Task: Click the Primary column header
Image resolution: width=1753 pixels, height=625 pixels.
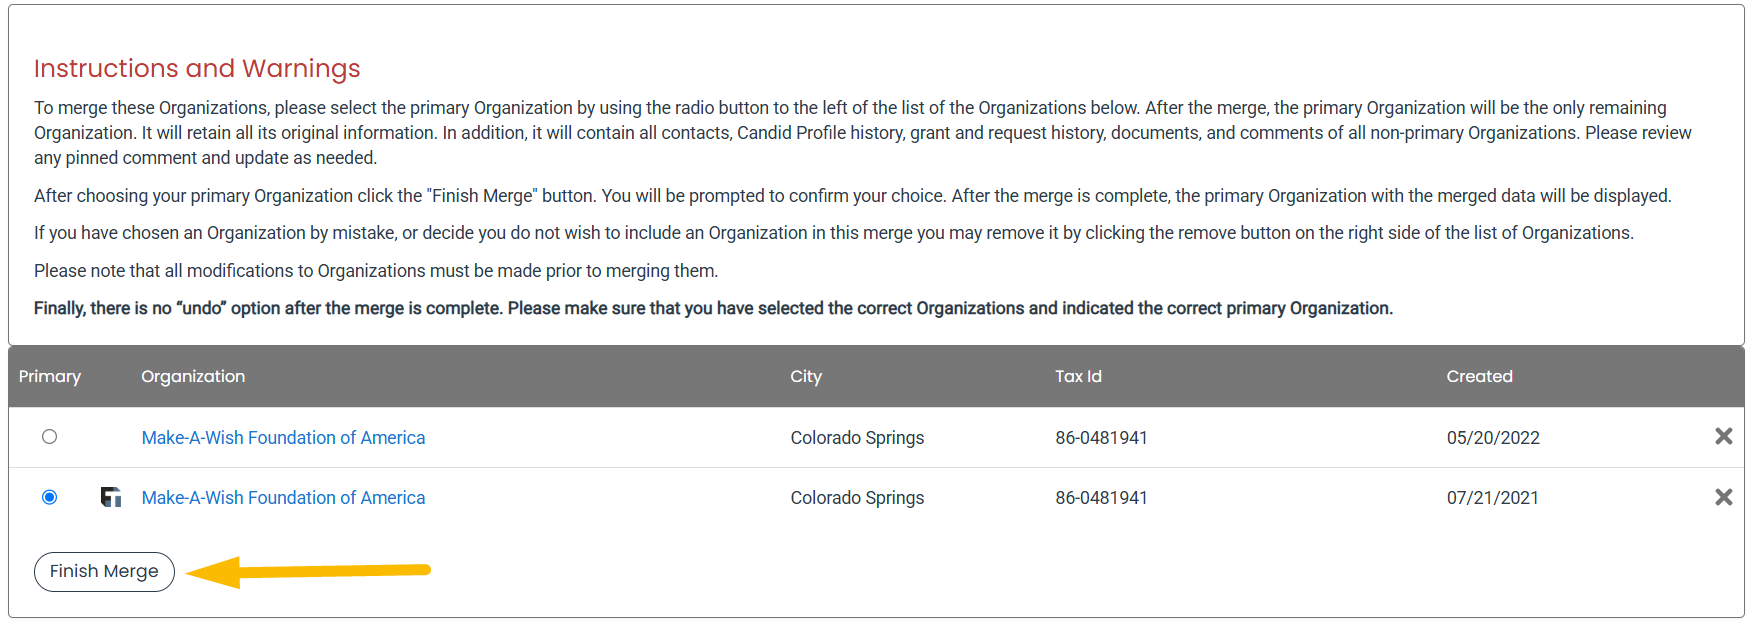Action: pos(50,377)
